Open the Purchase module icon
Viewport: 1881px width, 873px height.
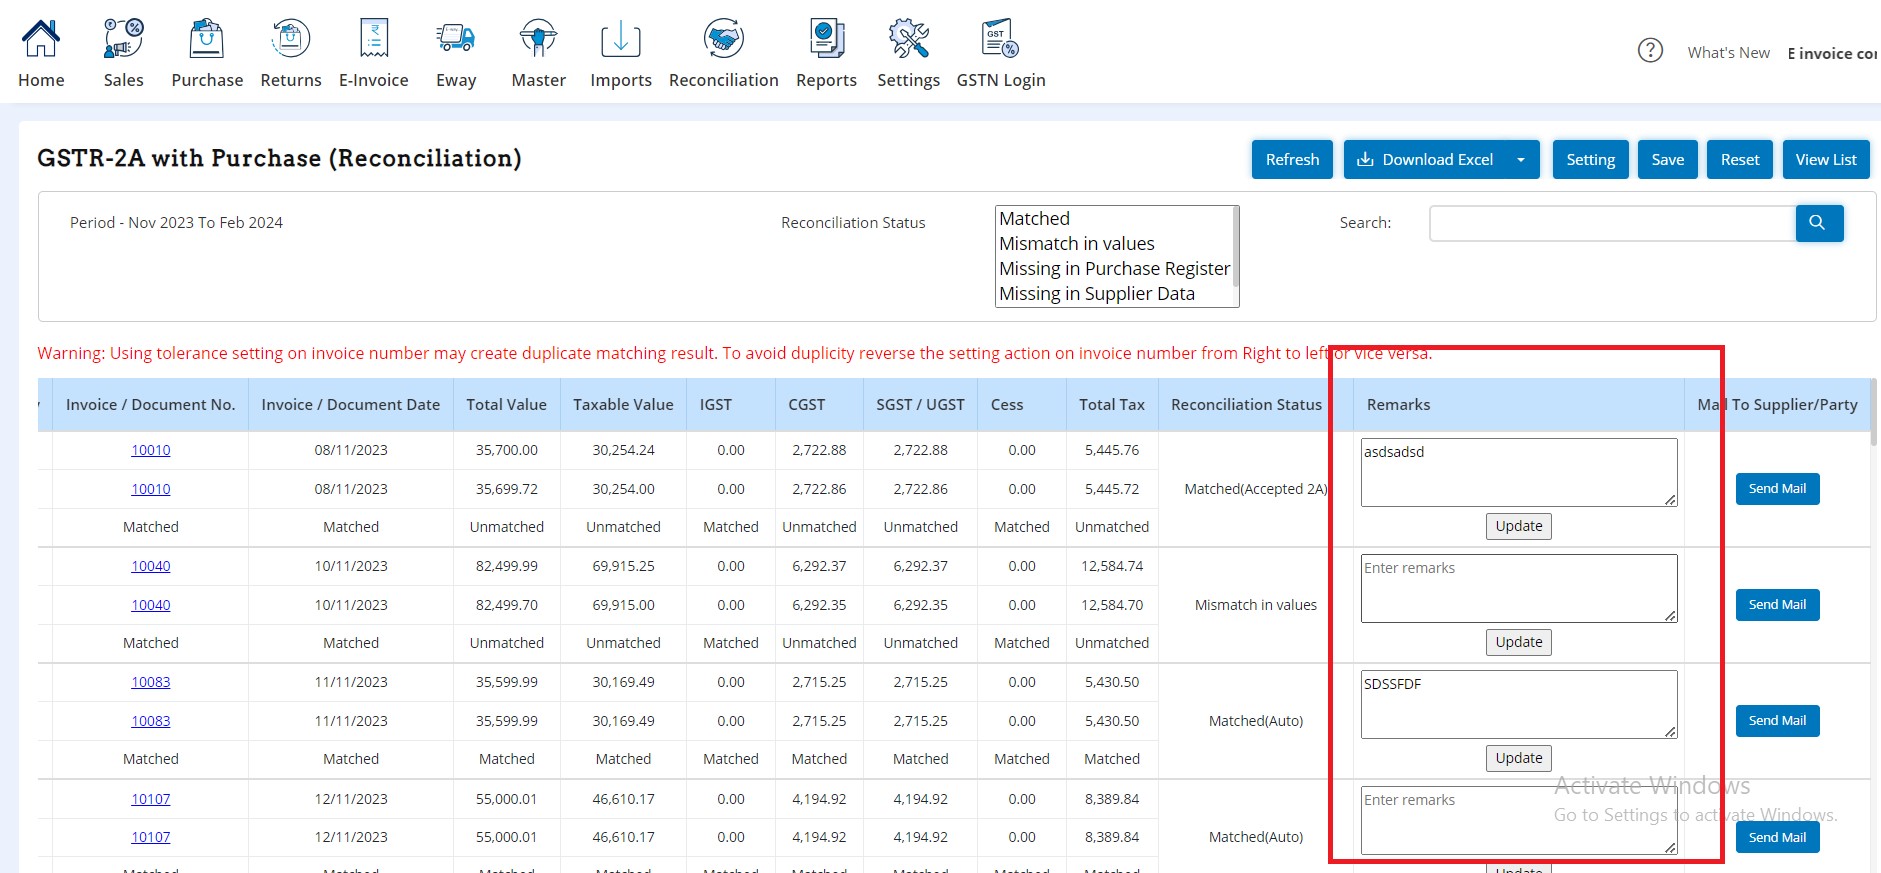pyautogui.click(x=207, y=39)
